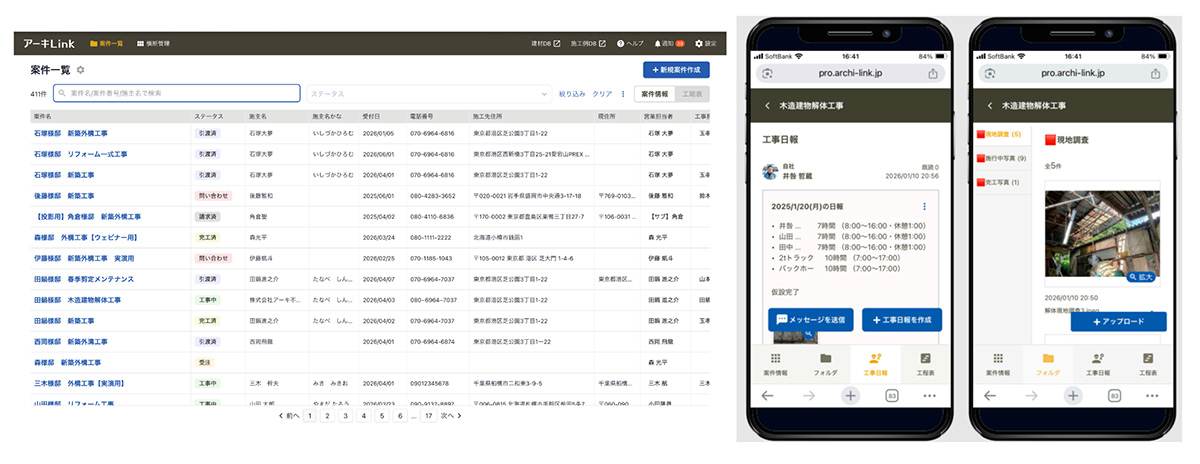
Task: Tap 工程表 tab on left phone
Action: click(x=926, y=363)
